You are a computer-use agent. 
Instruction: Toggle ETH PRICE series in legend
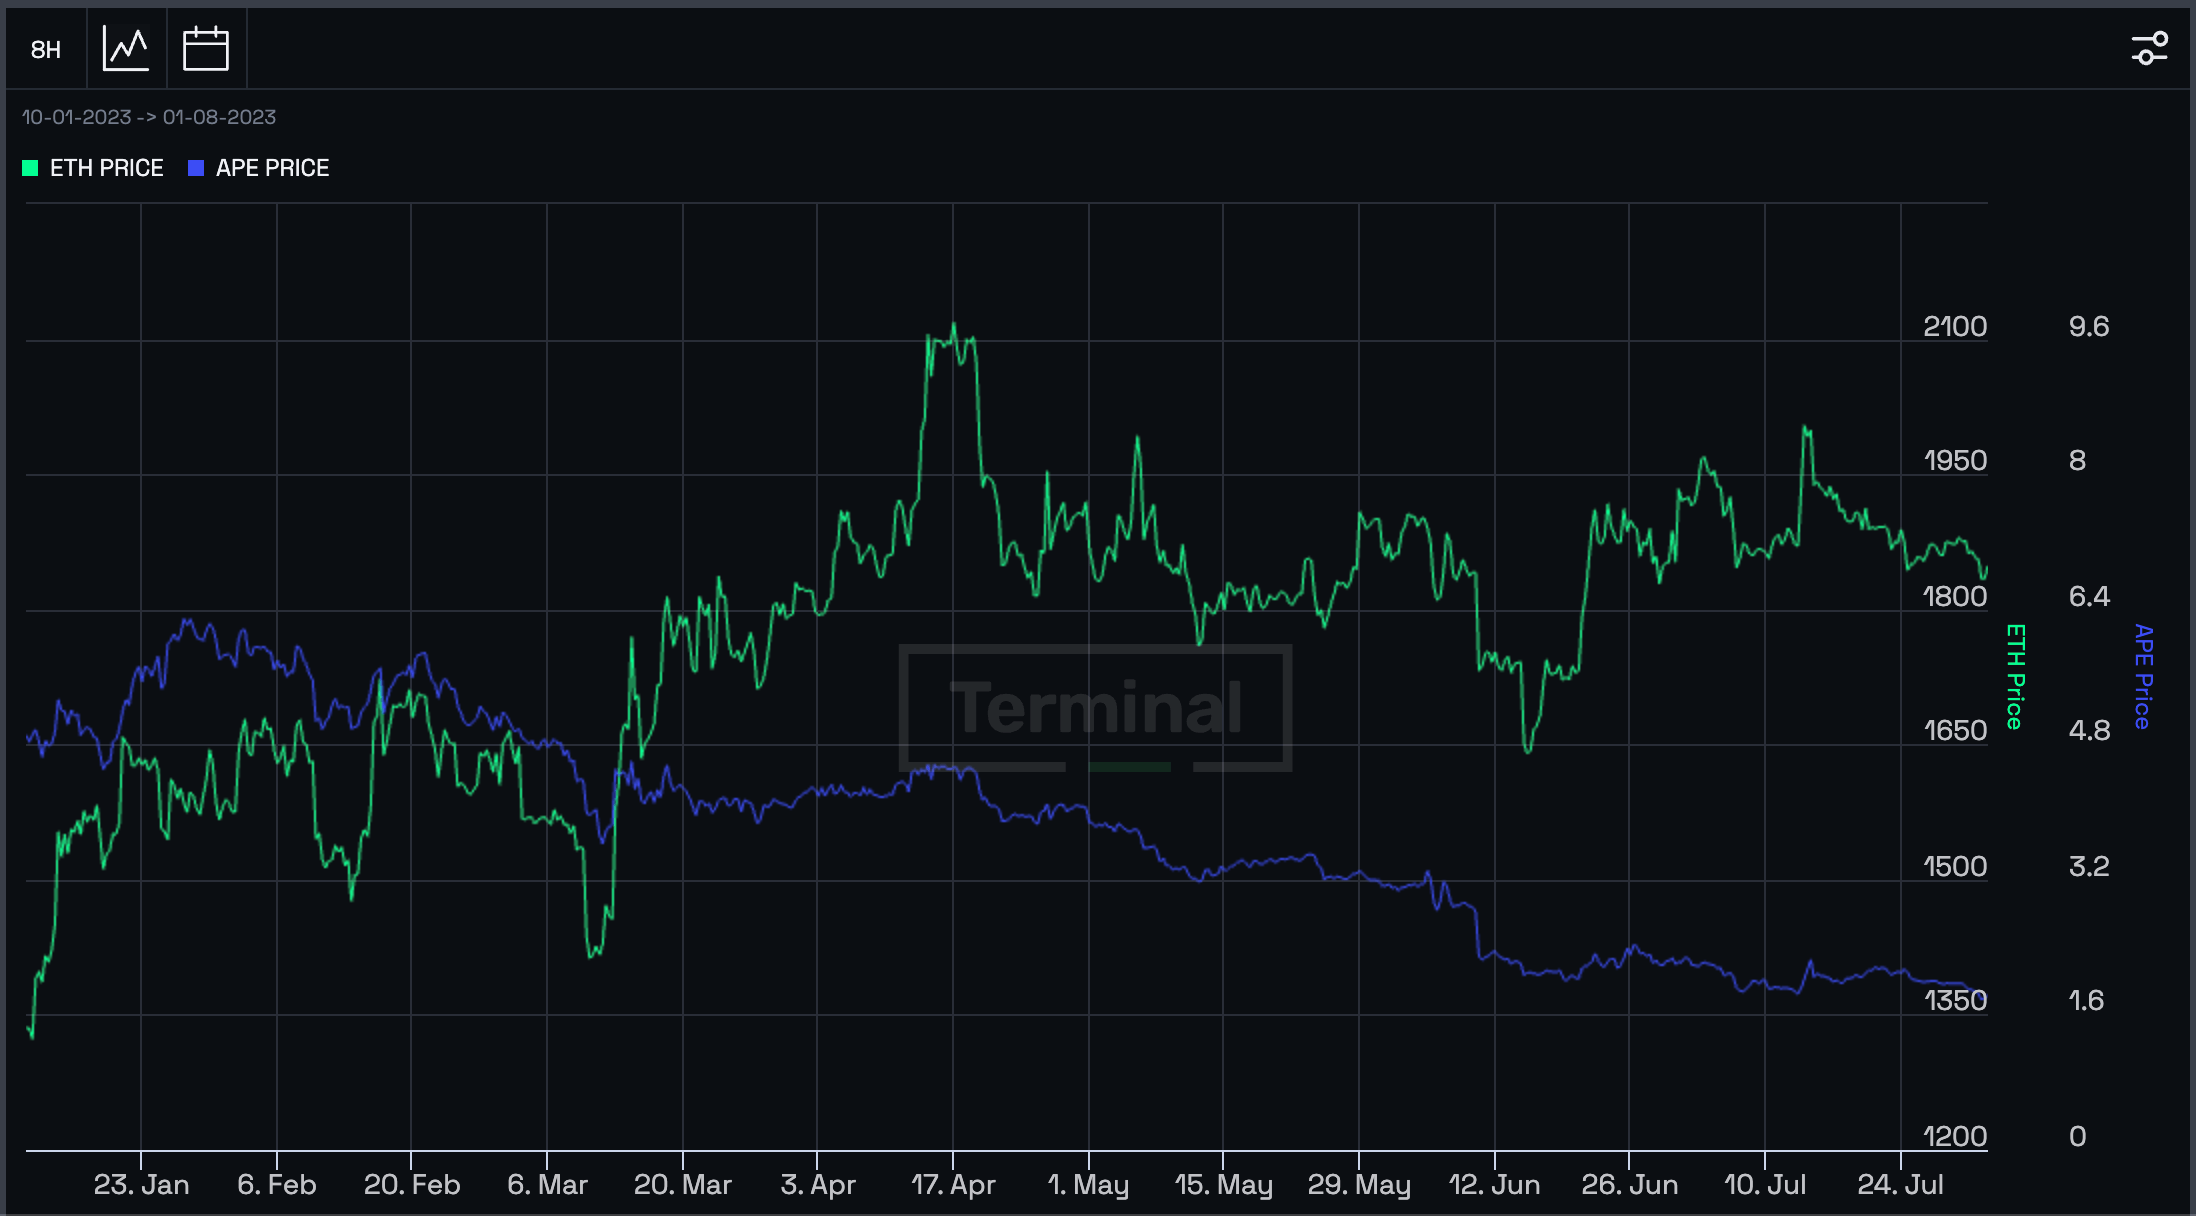click(x=107, y=168)
